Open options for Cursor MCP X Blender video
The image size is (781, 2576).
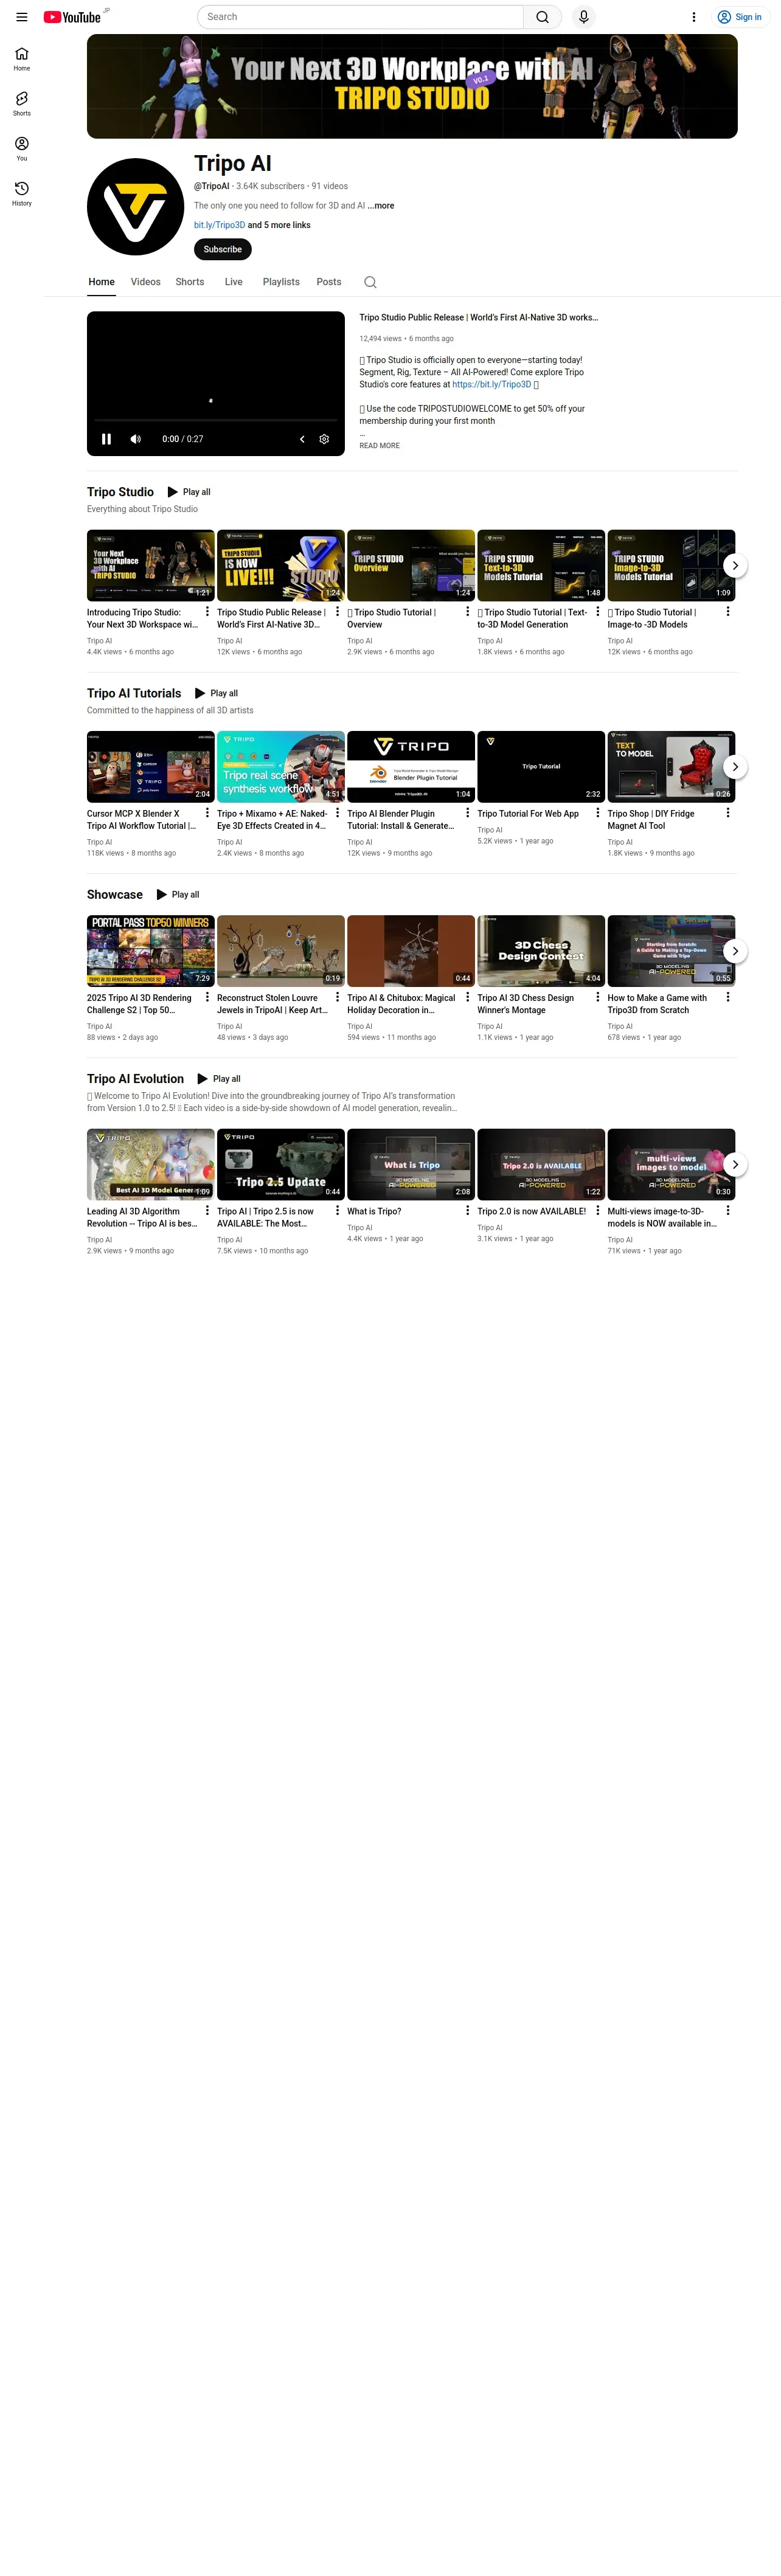click(207, 813)
